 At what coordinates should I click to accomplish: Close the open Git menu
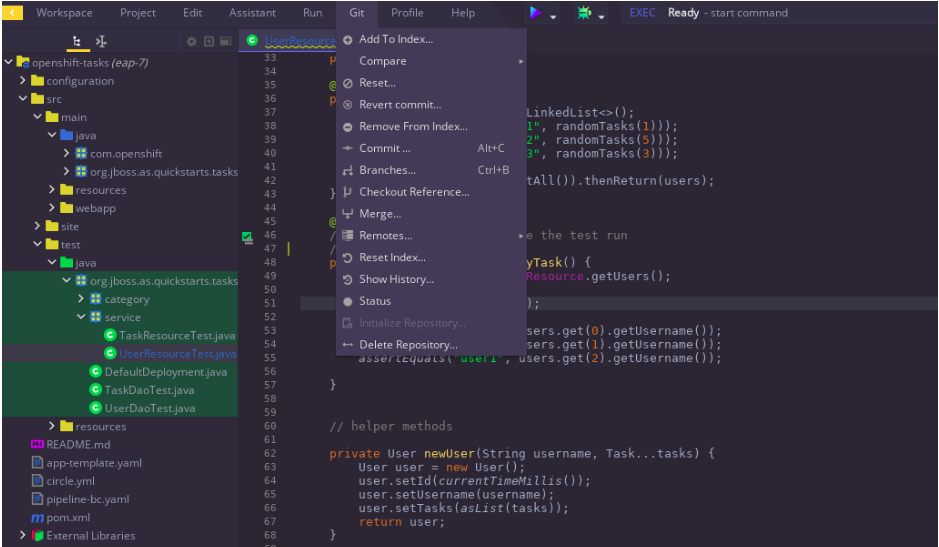357,13
